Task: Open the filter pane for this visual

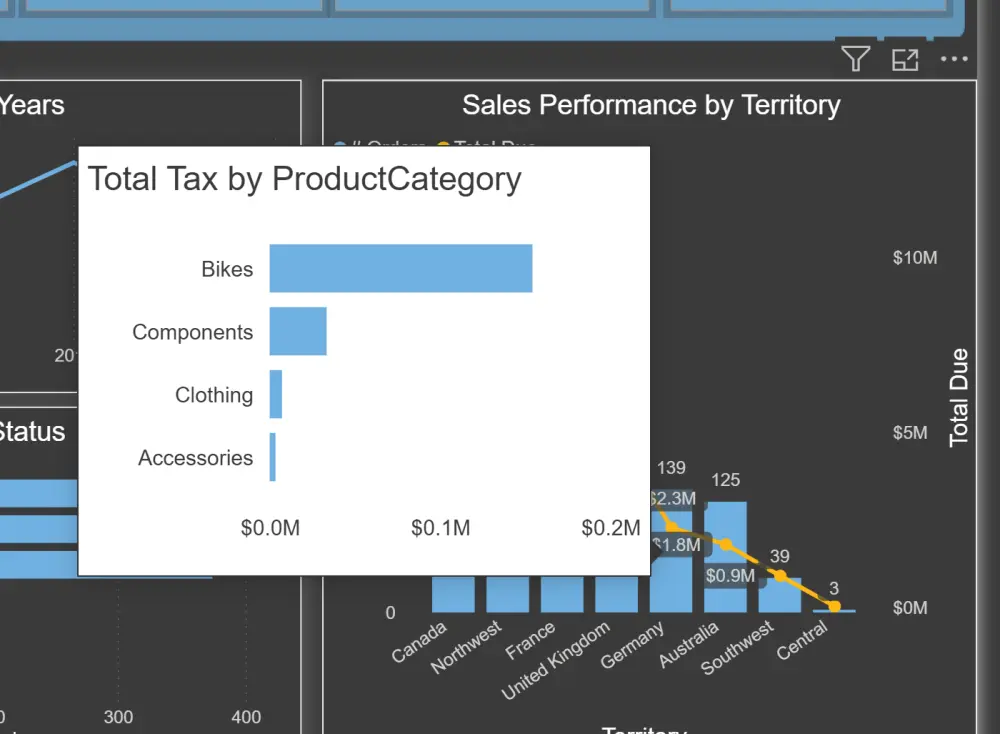Action: click(855, 60)
